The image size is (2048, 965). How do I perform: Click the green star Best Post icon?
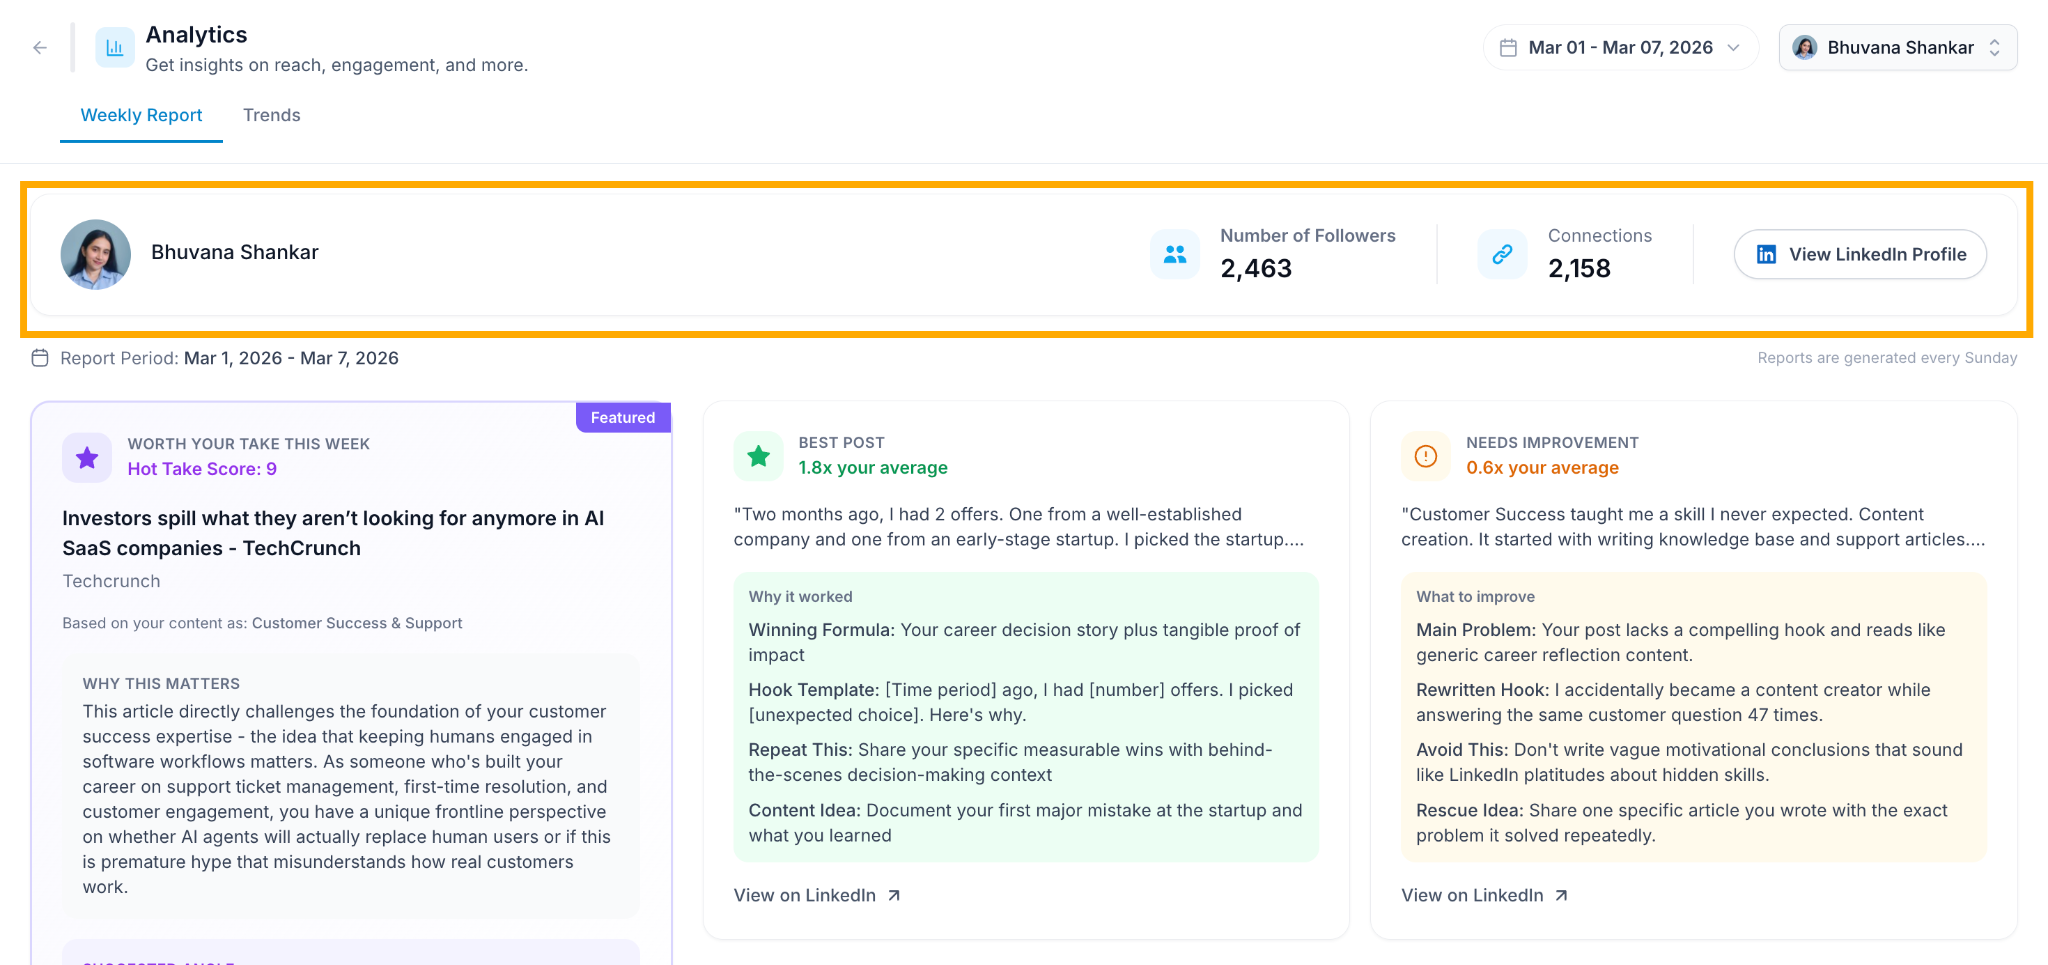tap(759, 457)
